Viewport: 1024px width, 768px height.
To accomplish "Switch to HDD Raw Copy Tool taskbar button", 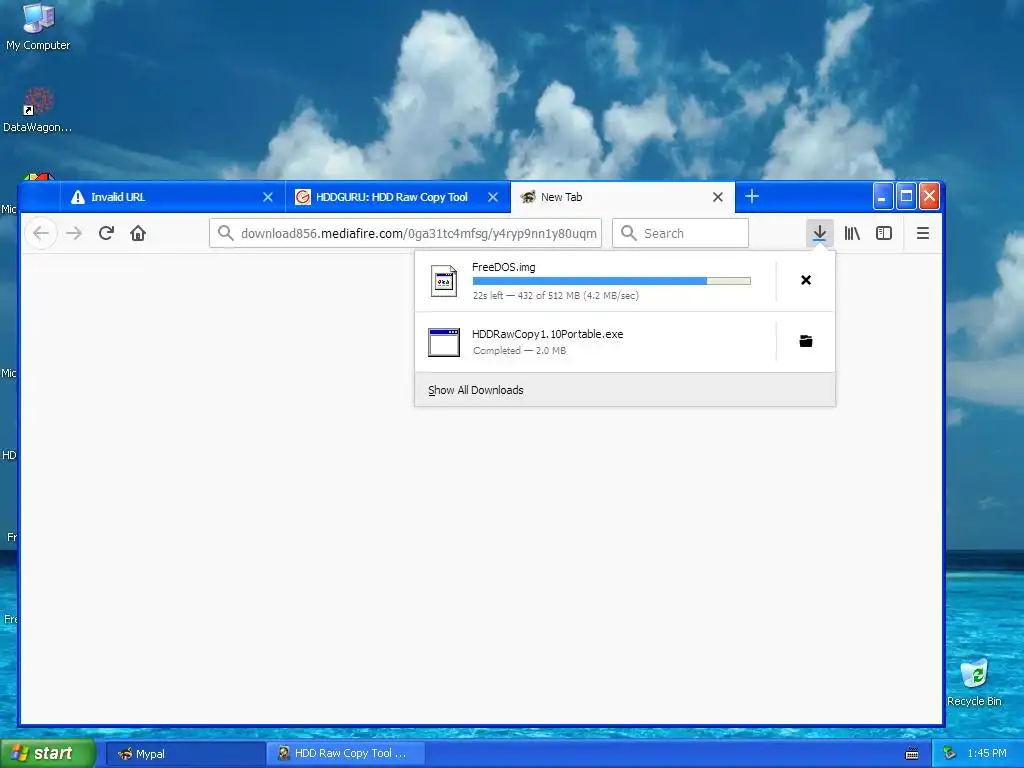I will pyautogui.click(x=345, y=754).
